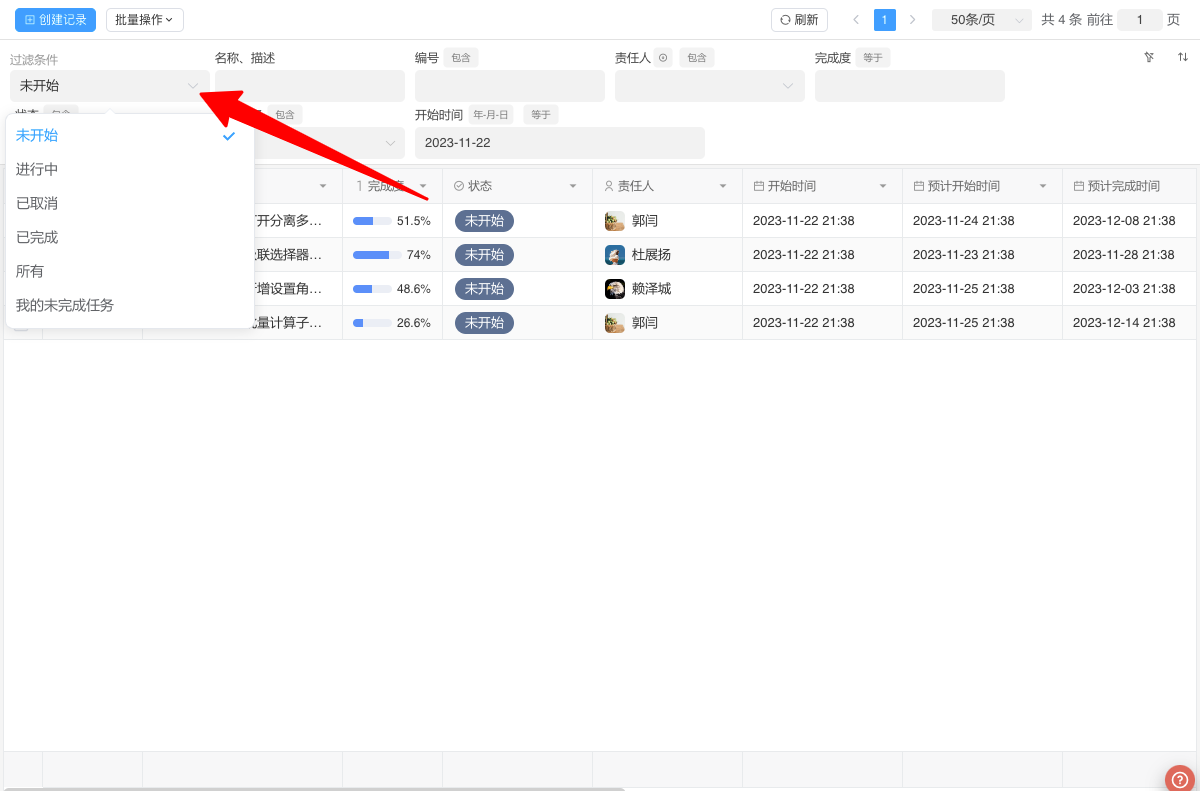Open the 50条/页 page size selector
This screenshot has height=791, width=1200.
981,20
